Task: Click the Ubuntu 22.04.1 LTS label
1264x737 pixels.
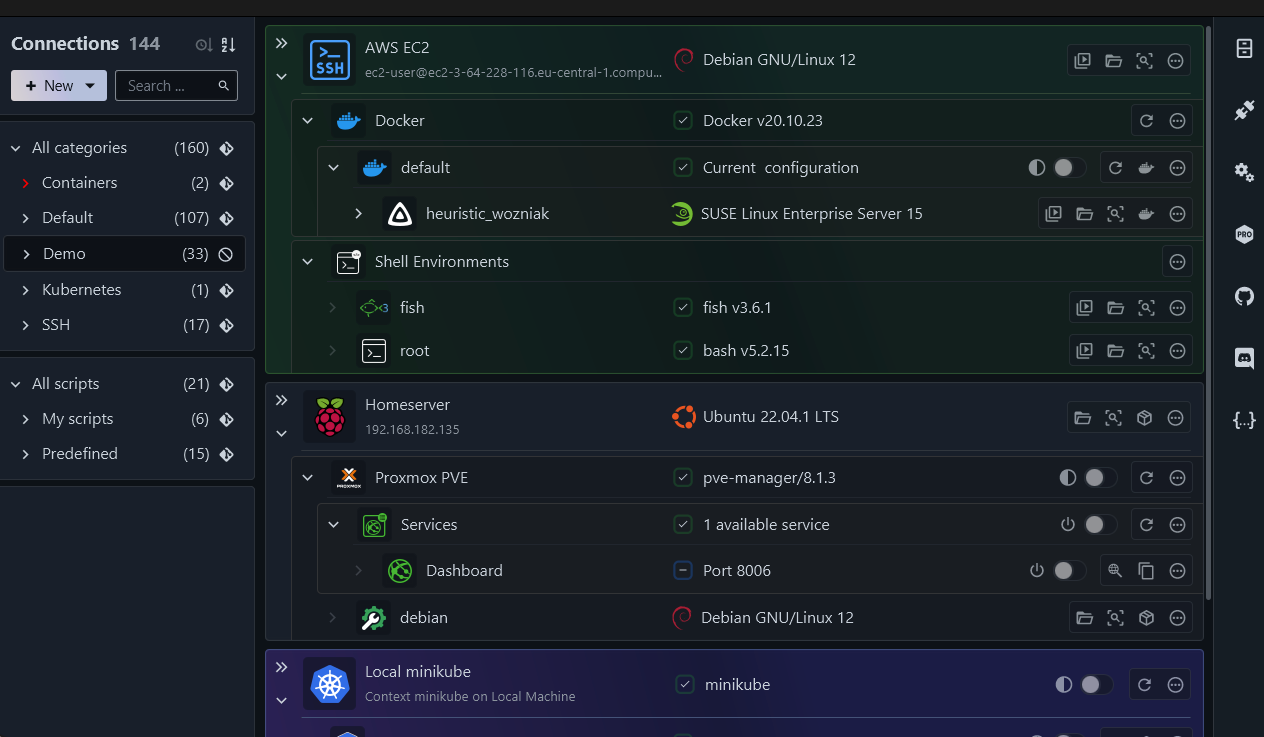Action: (x=770, y=417)
